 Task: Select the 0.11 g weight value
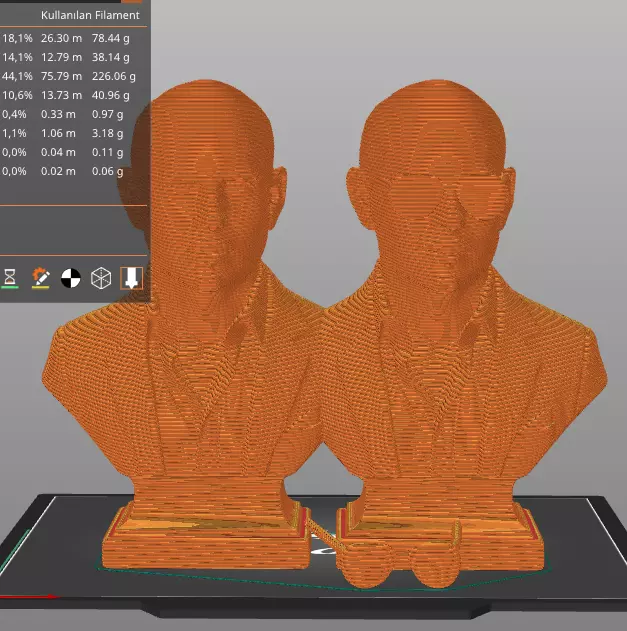(x=107, y=152)
